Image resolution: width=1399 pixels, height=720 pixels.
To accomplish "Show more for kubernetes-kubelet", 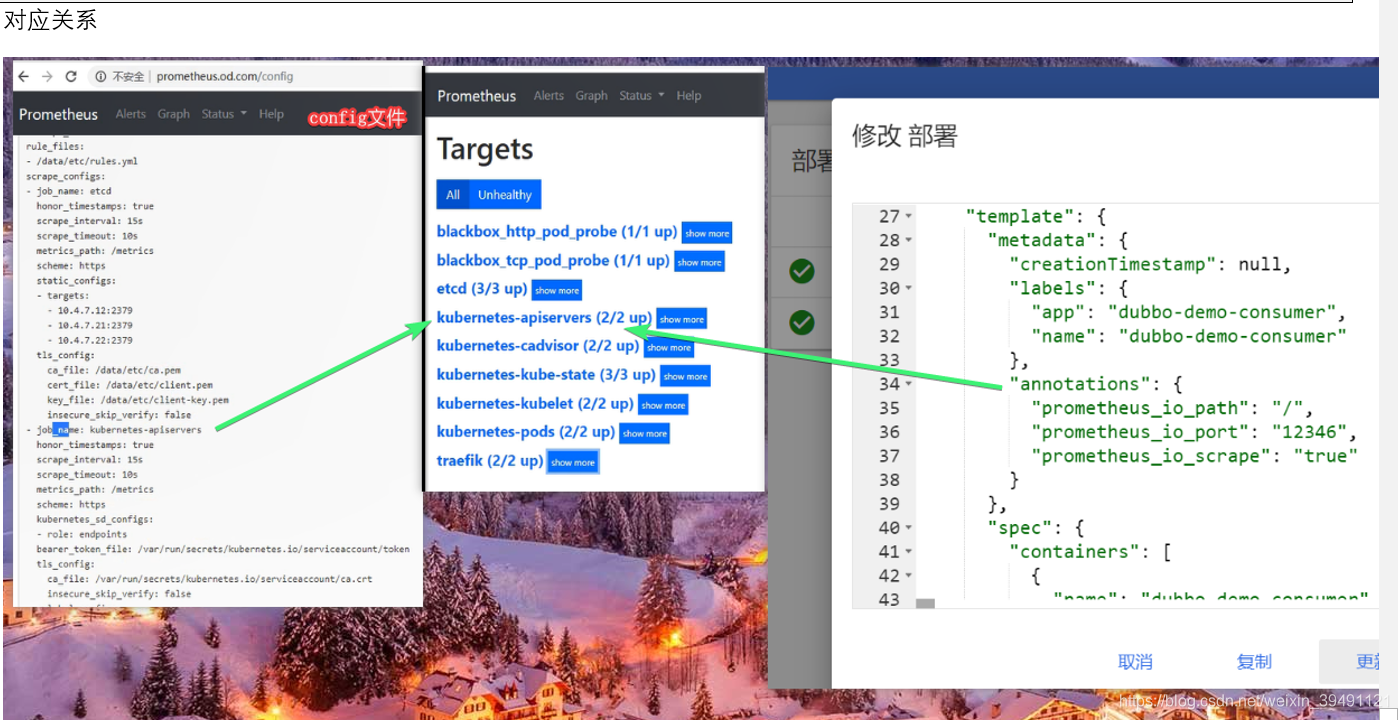I will (663, 405).
